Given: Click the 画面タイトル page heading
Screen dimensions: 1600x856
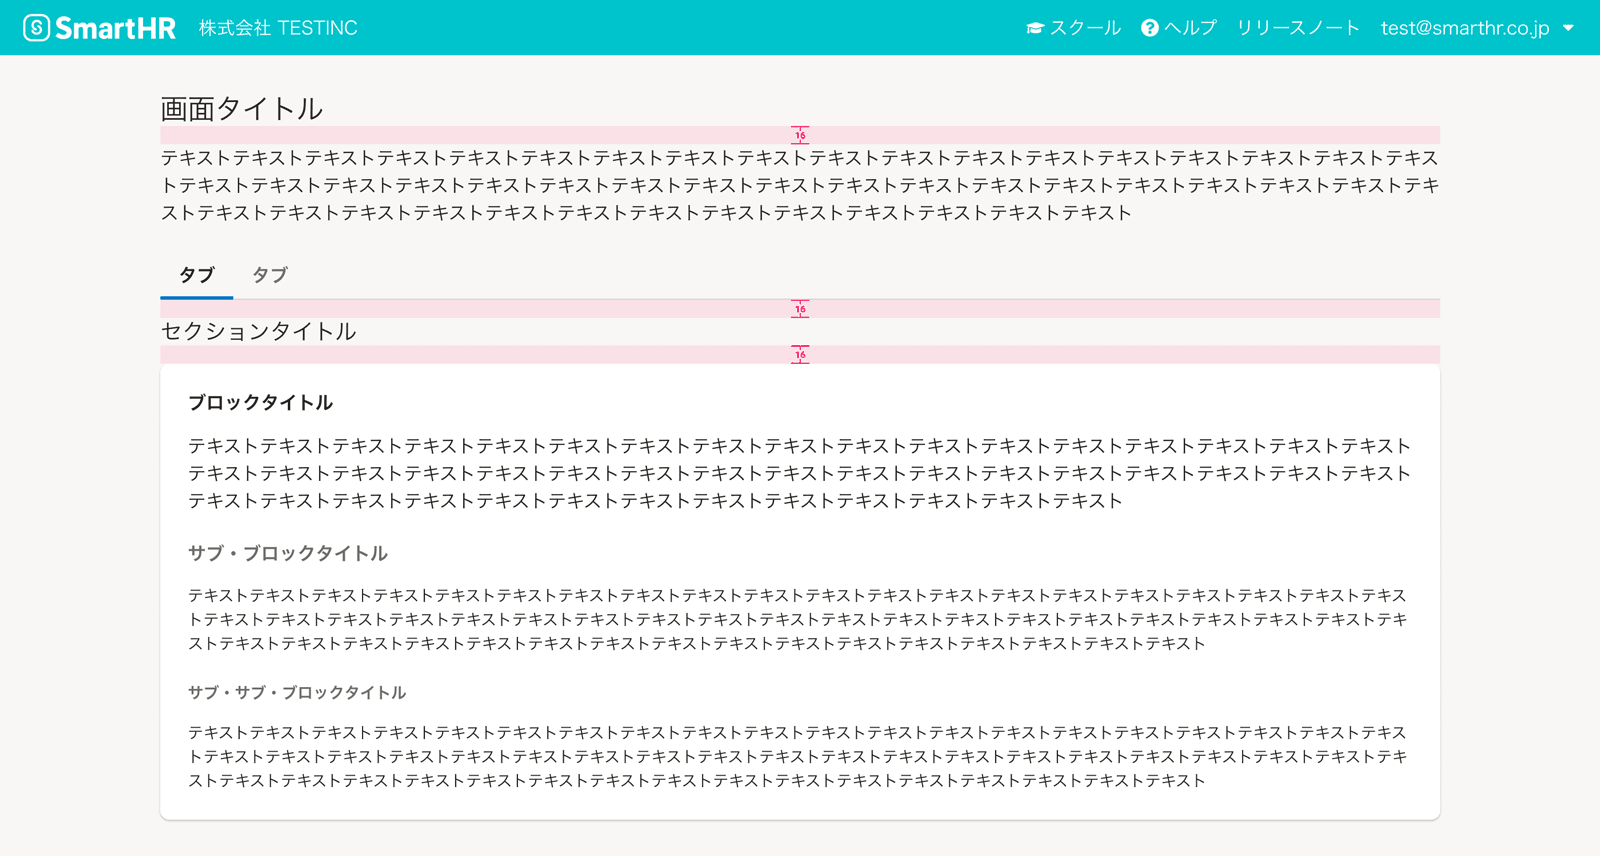Looking at the screenshot, I should click(x=242, y=109).
